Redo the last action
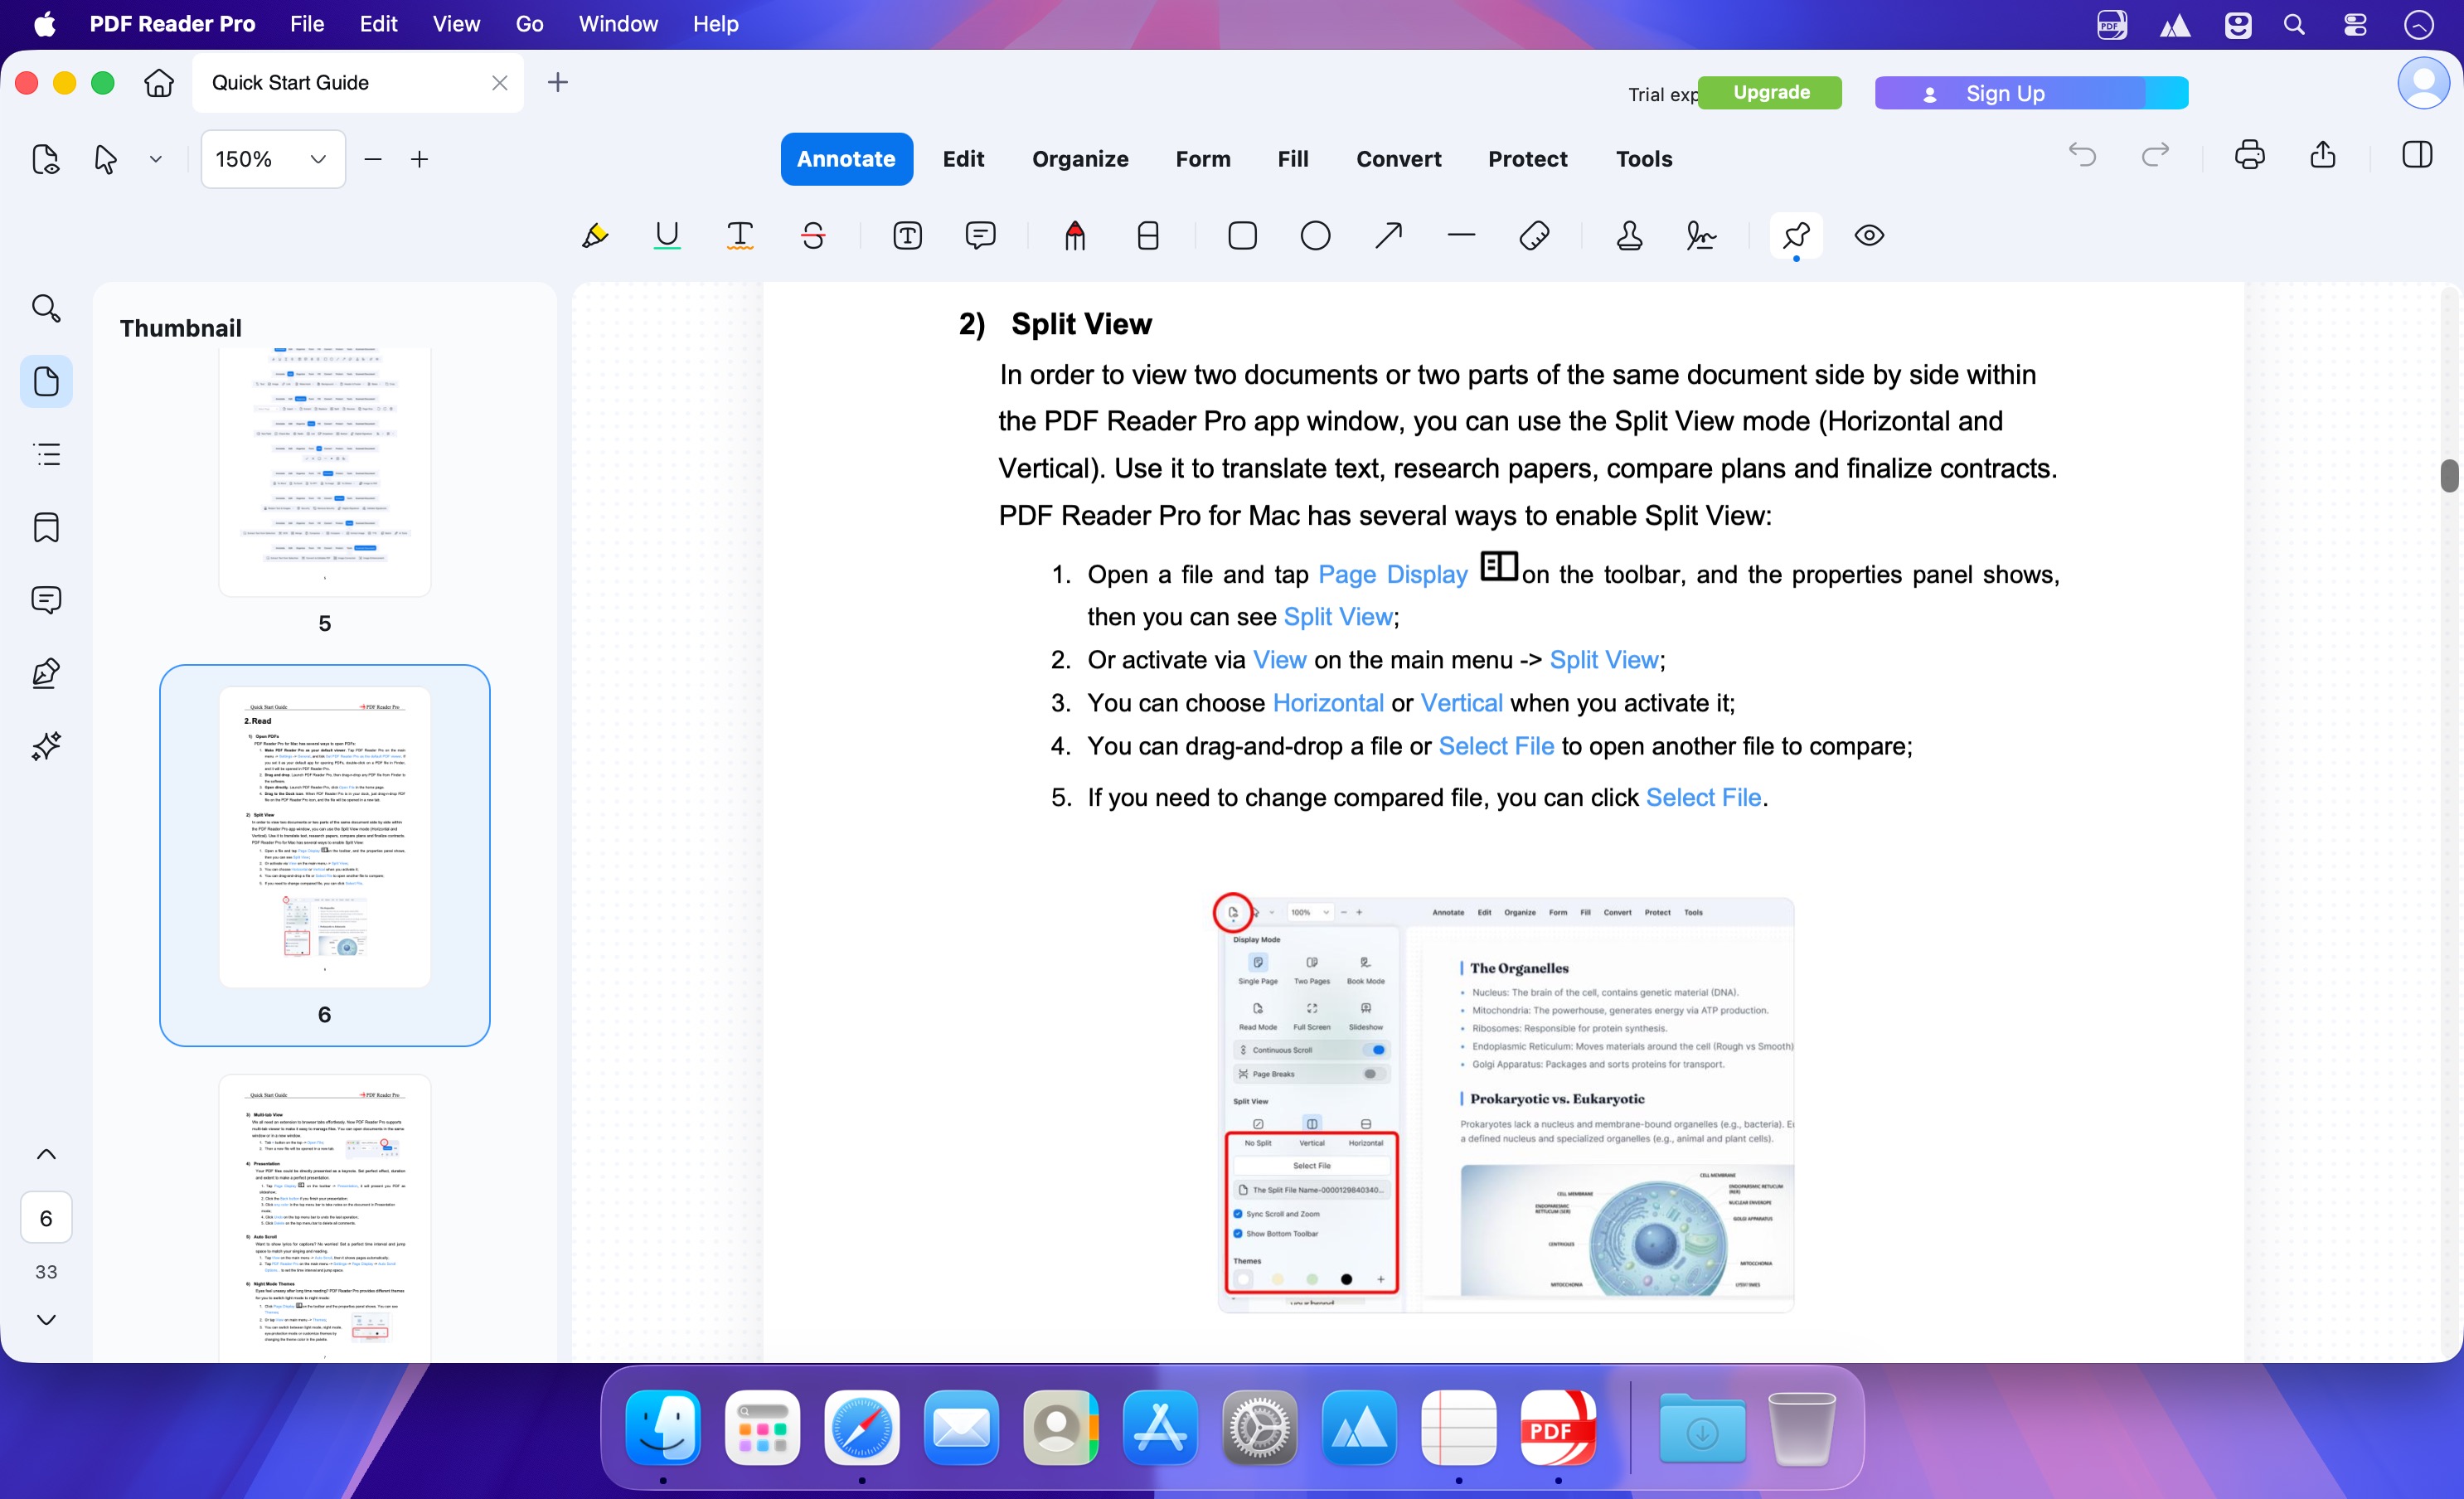This screenshot has width=2464, height=1499. [x=2156, y=155]
